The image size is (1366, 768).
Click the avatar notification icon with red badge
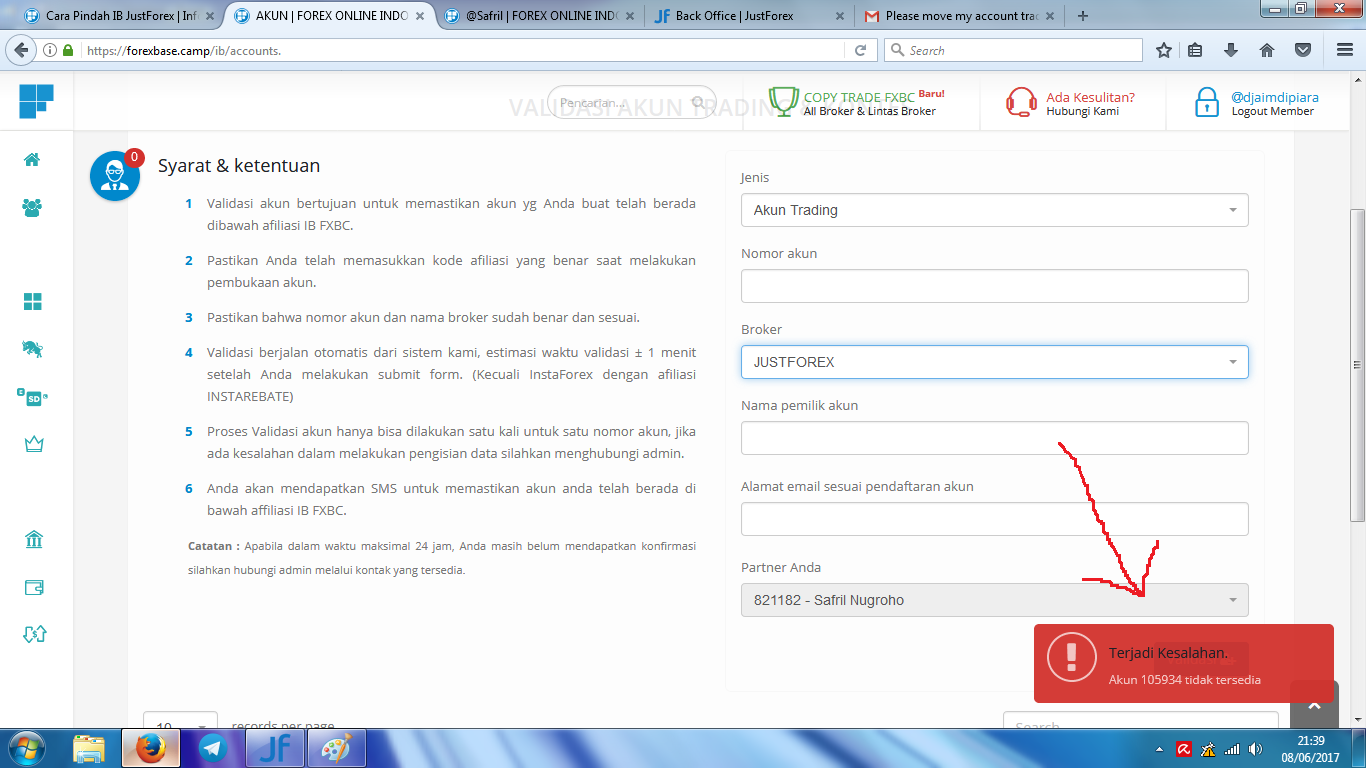pyautogui.click(x=115, y=176)
